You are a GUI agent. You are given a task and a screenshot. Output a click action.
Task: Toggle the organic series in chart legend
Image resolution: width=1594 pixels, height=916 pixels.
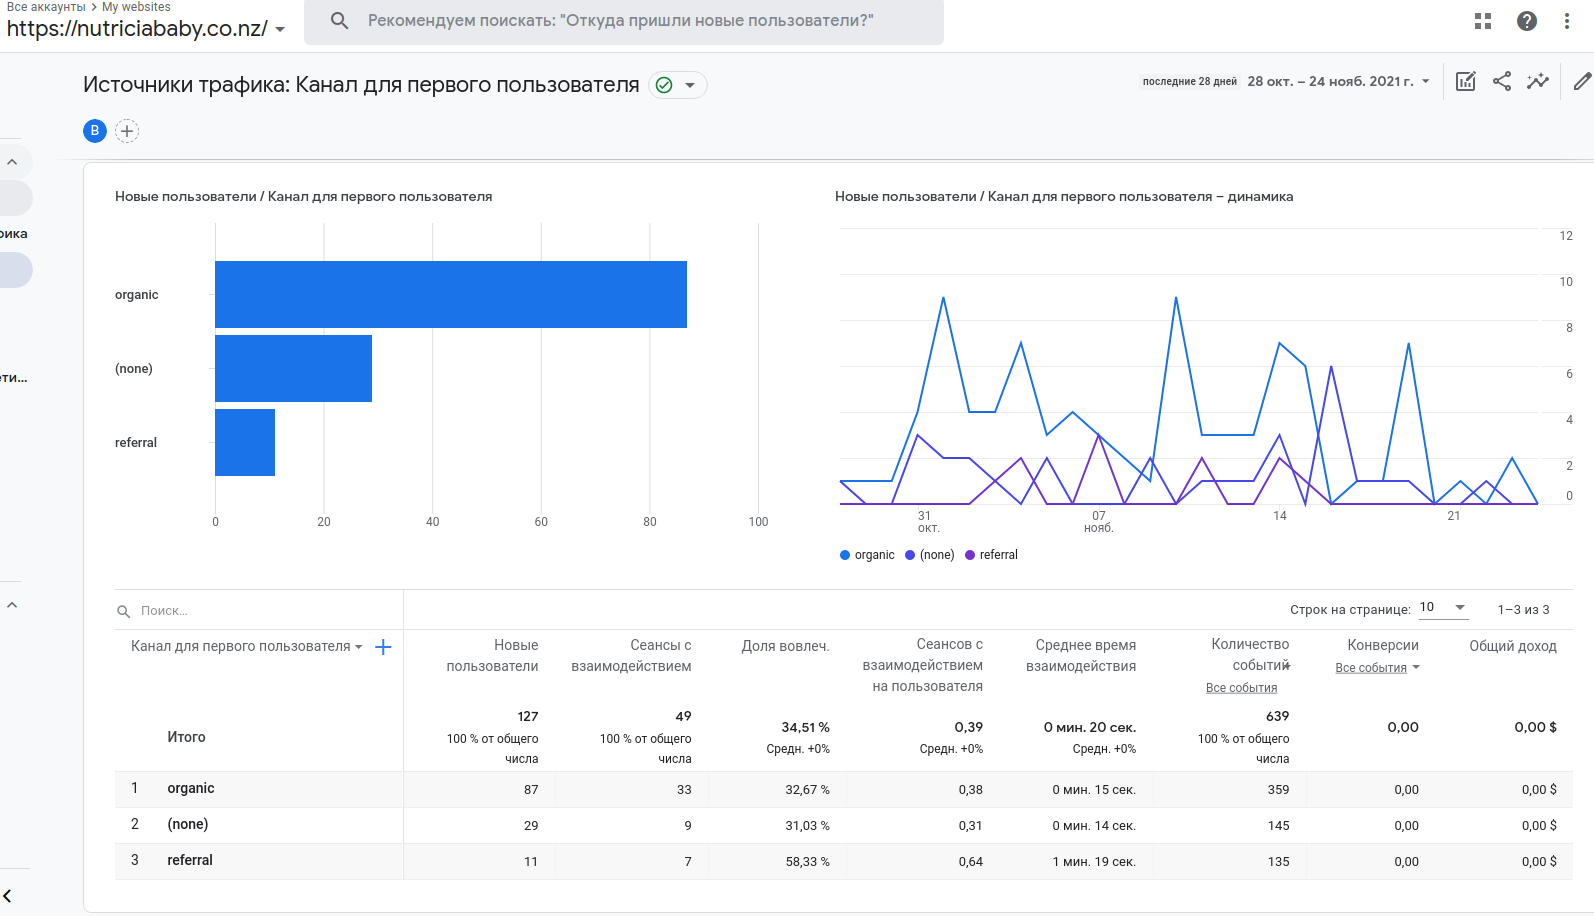point(867,555)
